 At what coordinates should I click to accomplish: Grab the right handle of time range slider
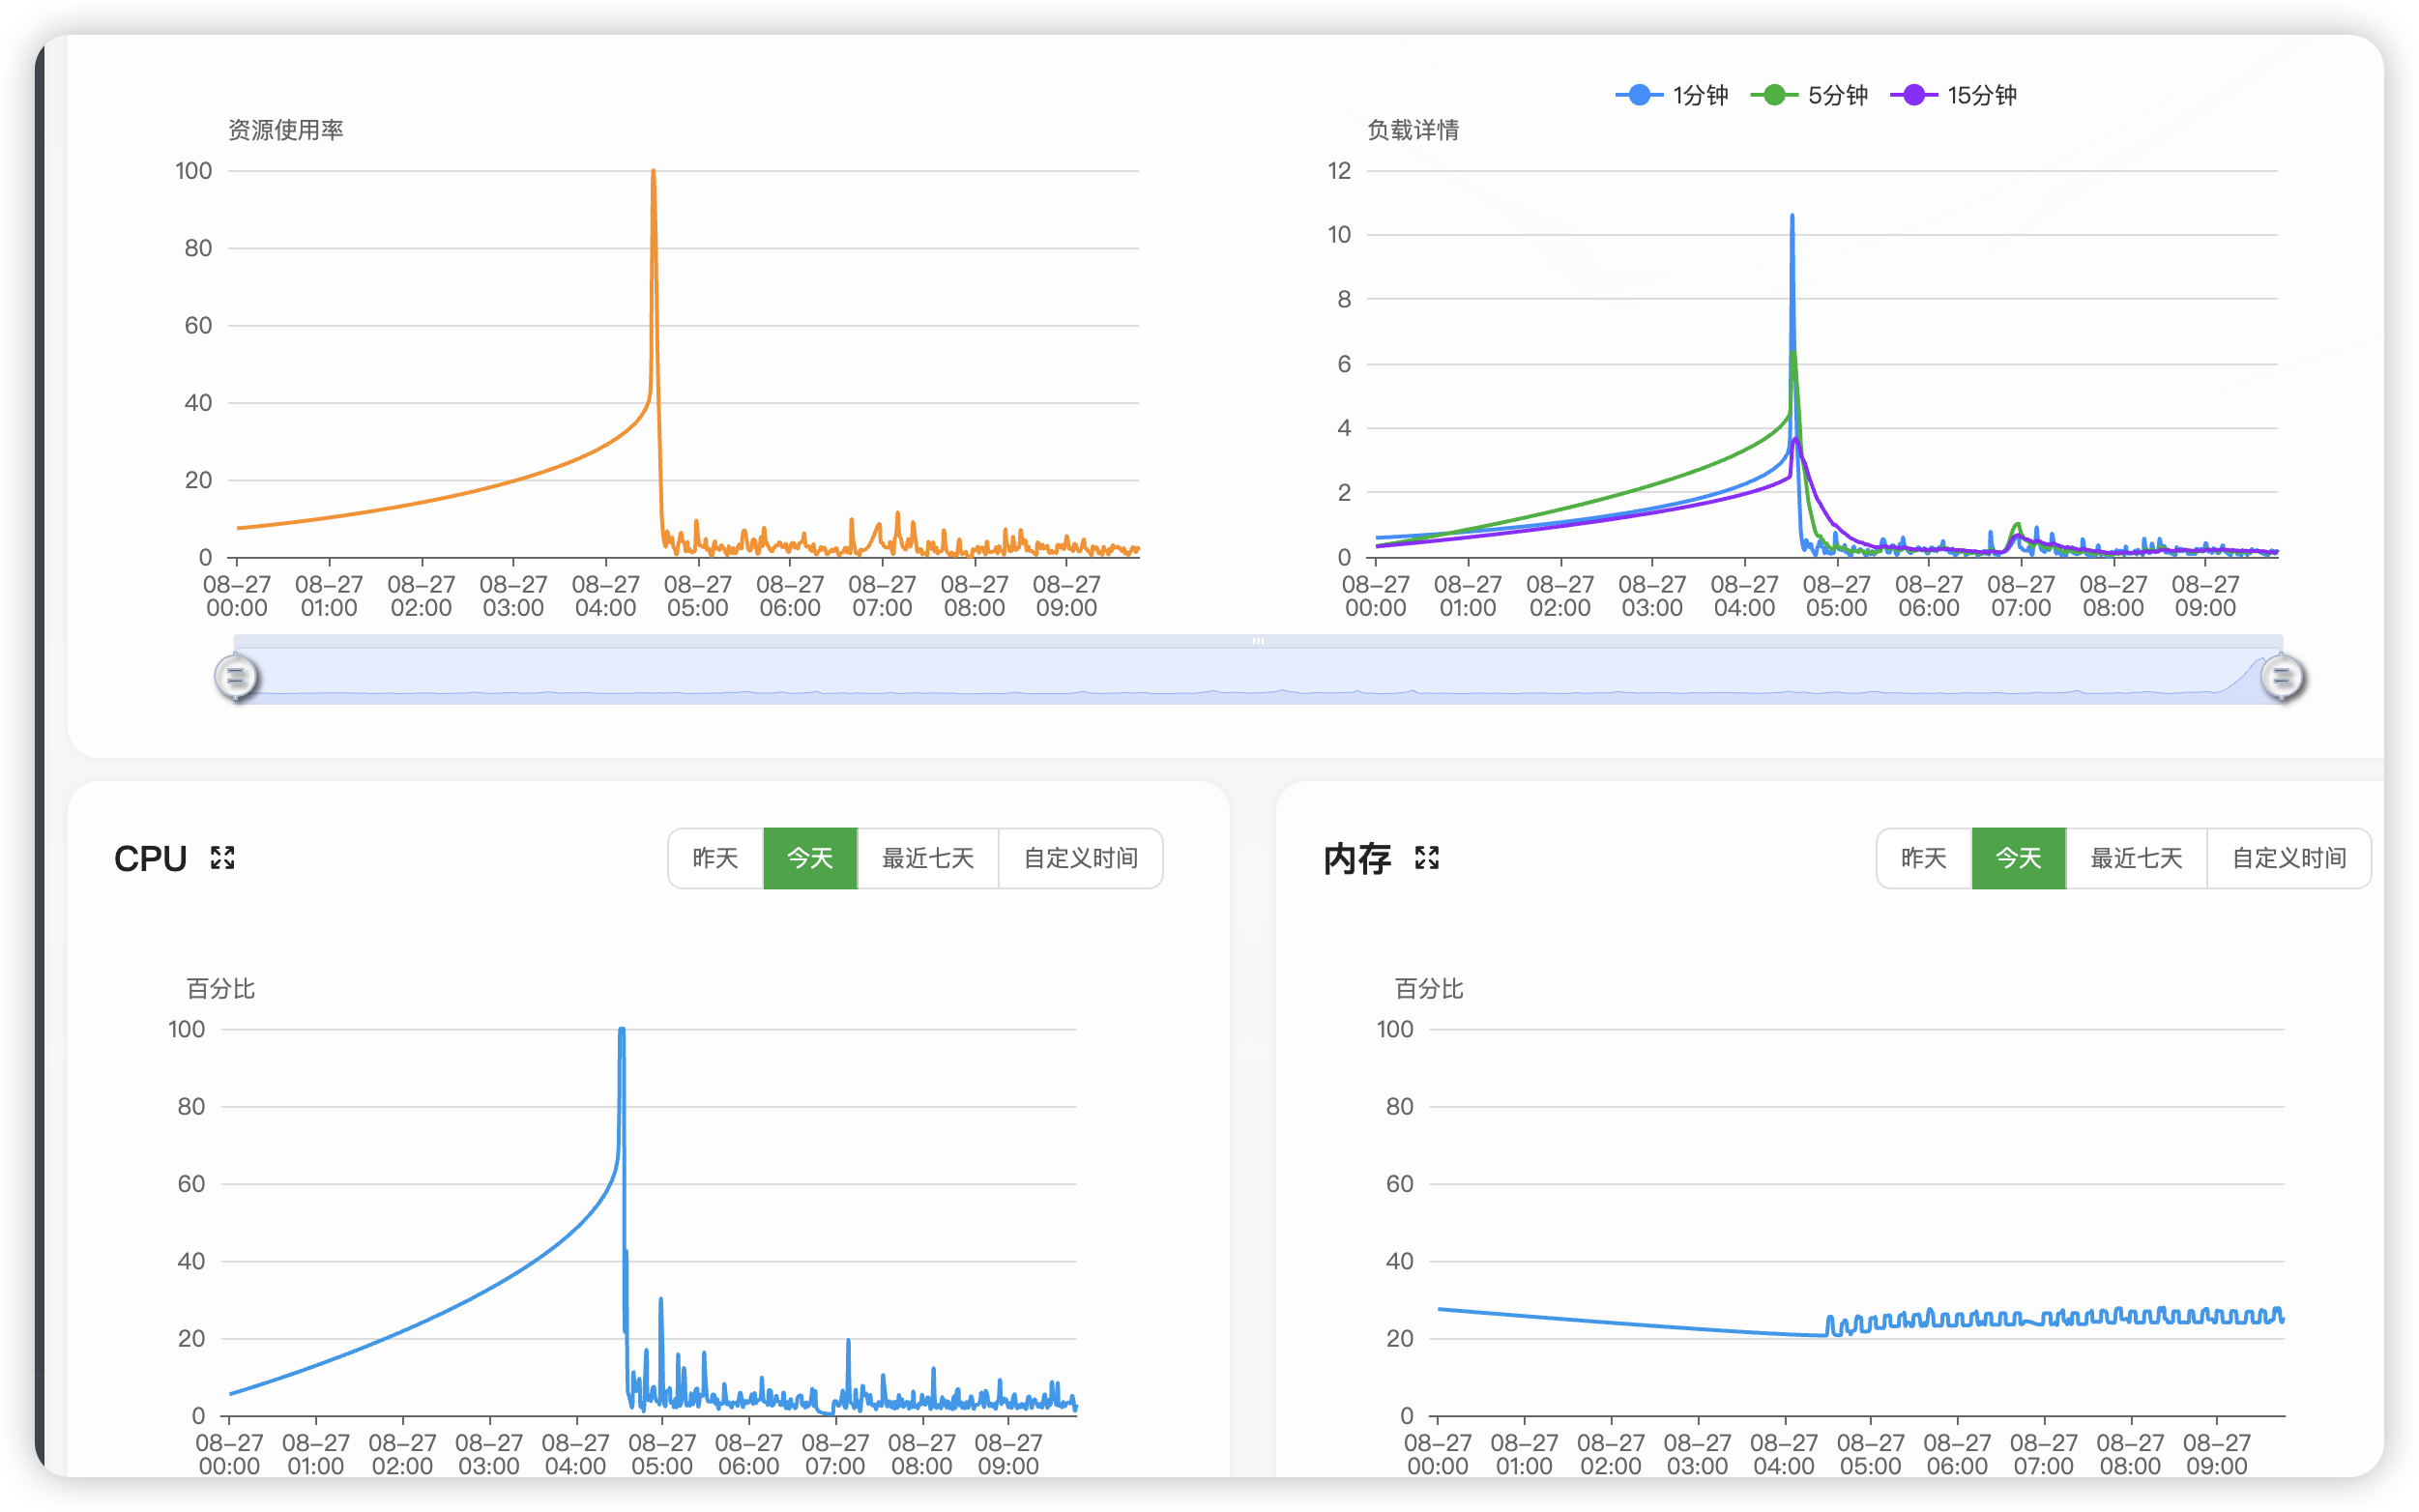[x=2282, y=677]
